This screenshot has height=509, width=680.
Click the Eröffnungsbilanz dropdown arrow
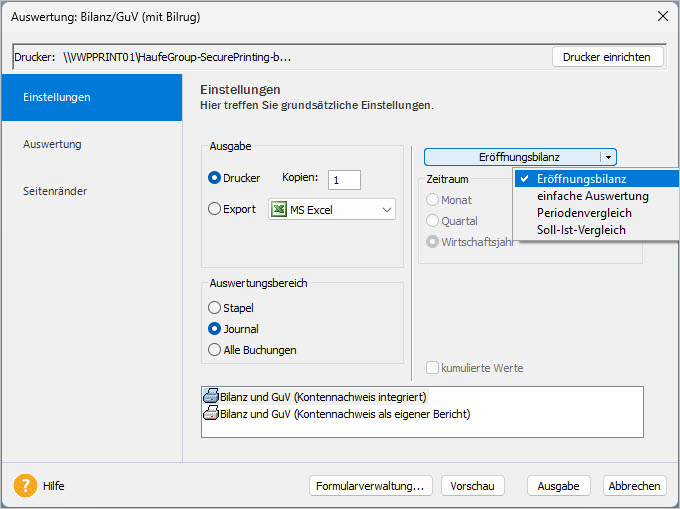coord(608,157)
